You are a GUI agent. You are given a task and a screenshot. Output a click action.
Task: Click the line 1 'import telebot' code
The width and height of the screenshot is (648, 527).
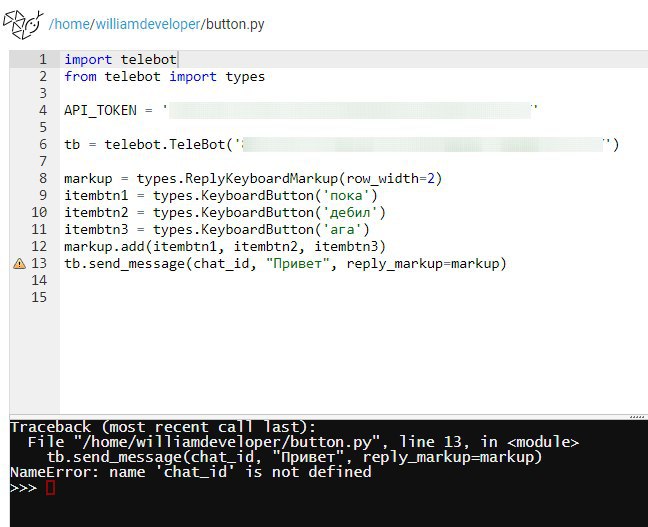click(120, 60)
